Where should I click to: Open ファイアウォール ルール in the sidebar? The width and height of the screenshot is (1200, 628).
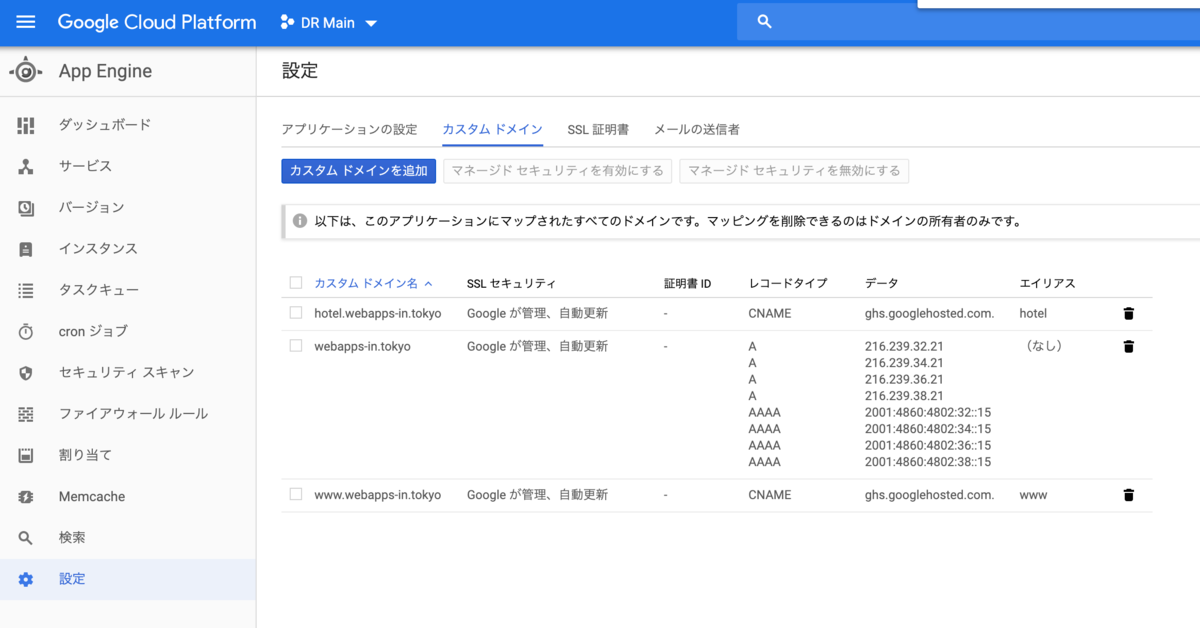pyautogui.click(x=133, y=414)
